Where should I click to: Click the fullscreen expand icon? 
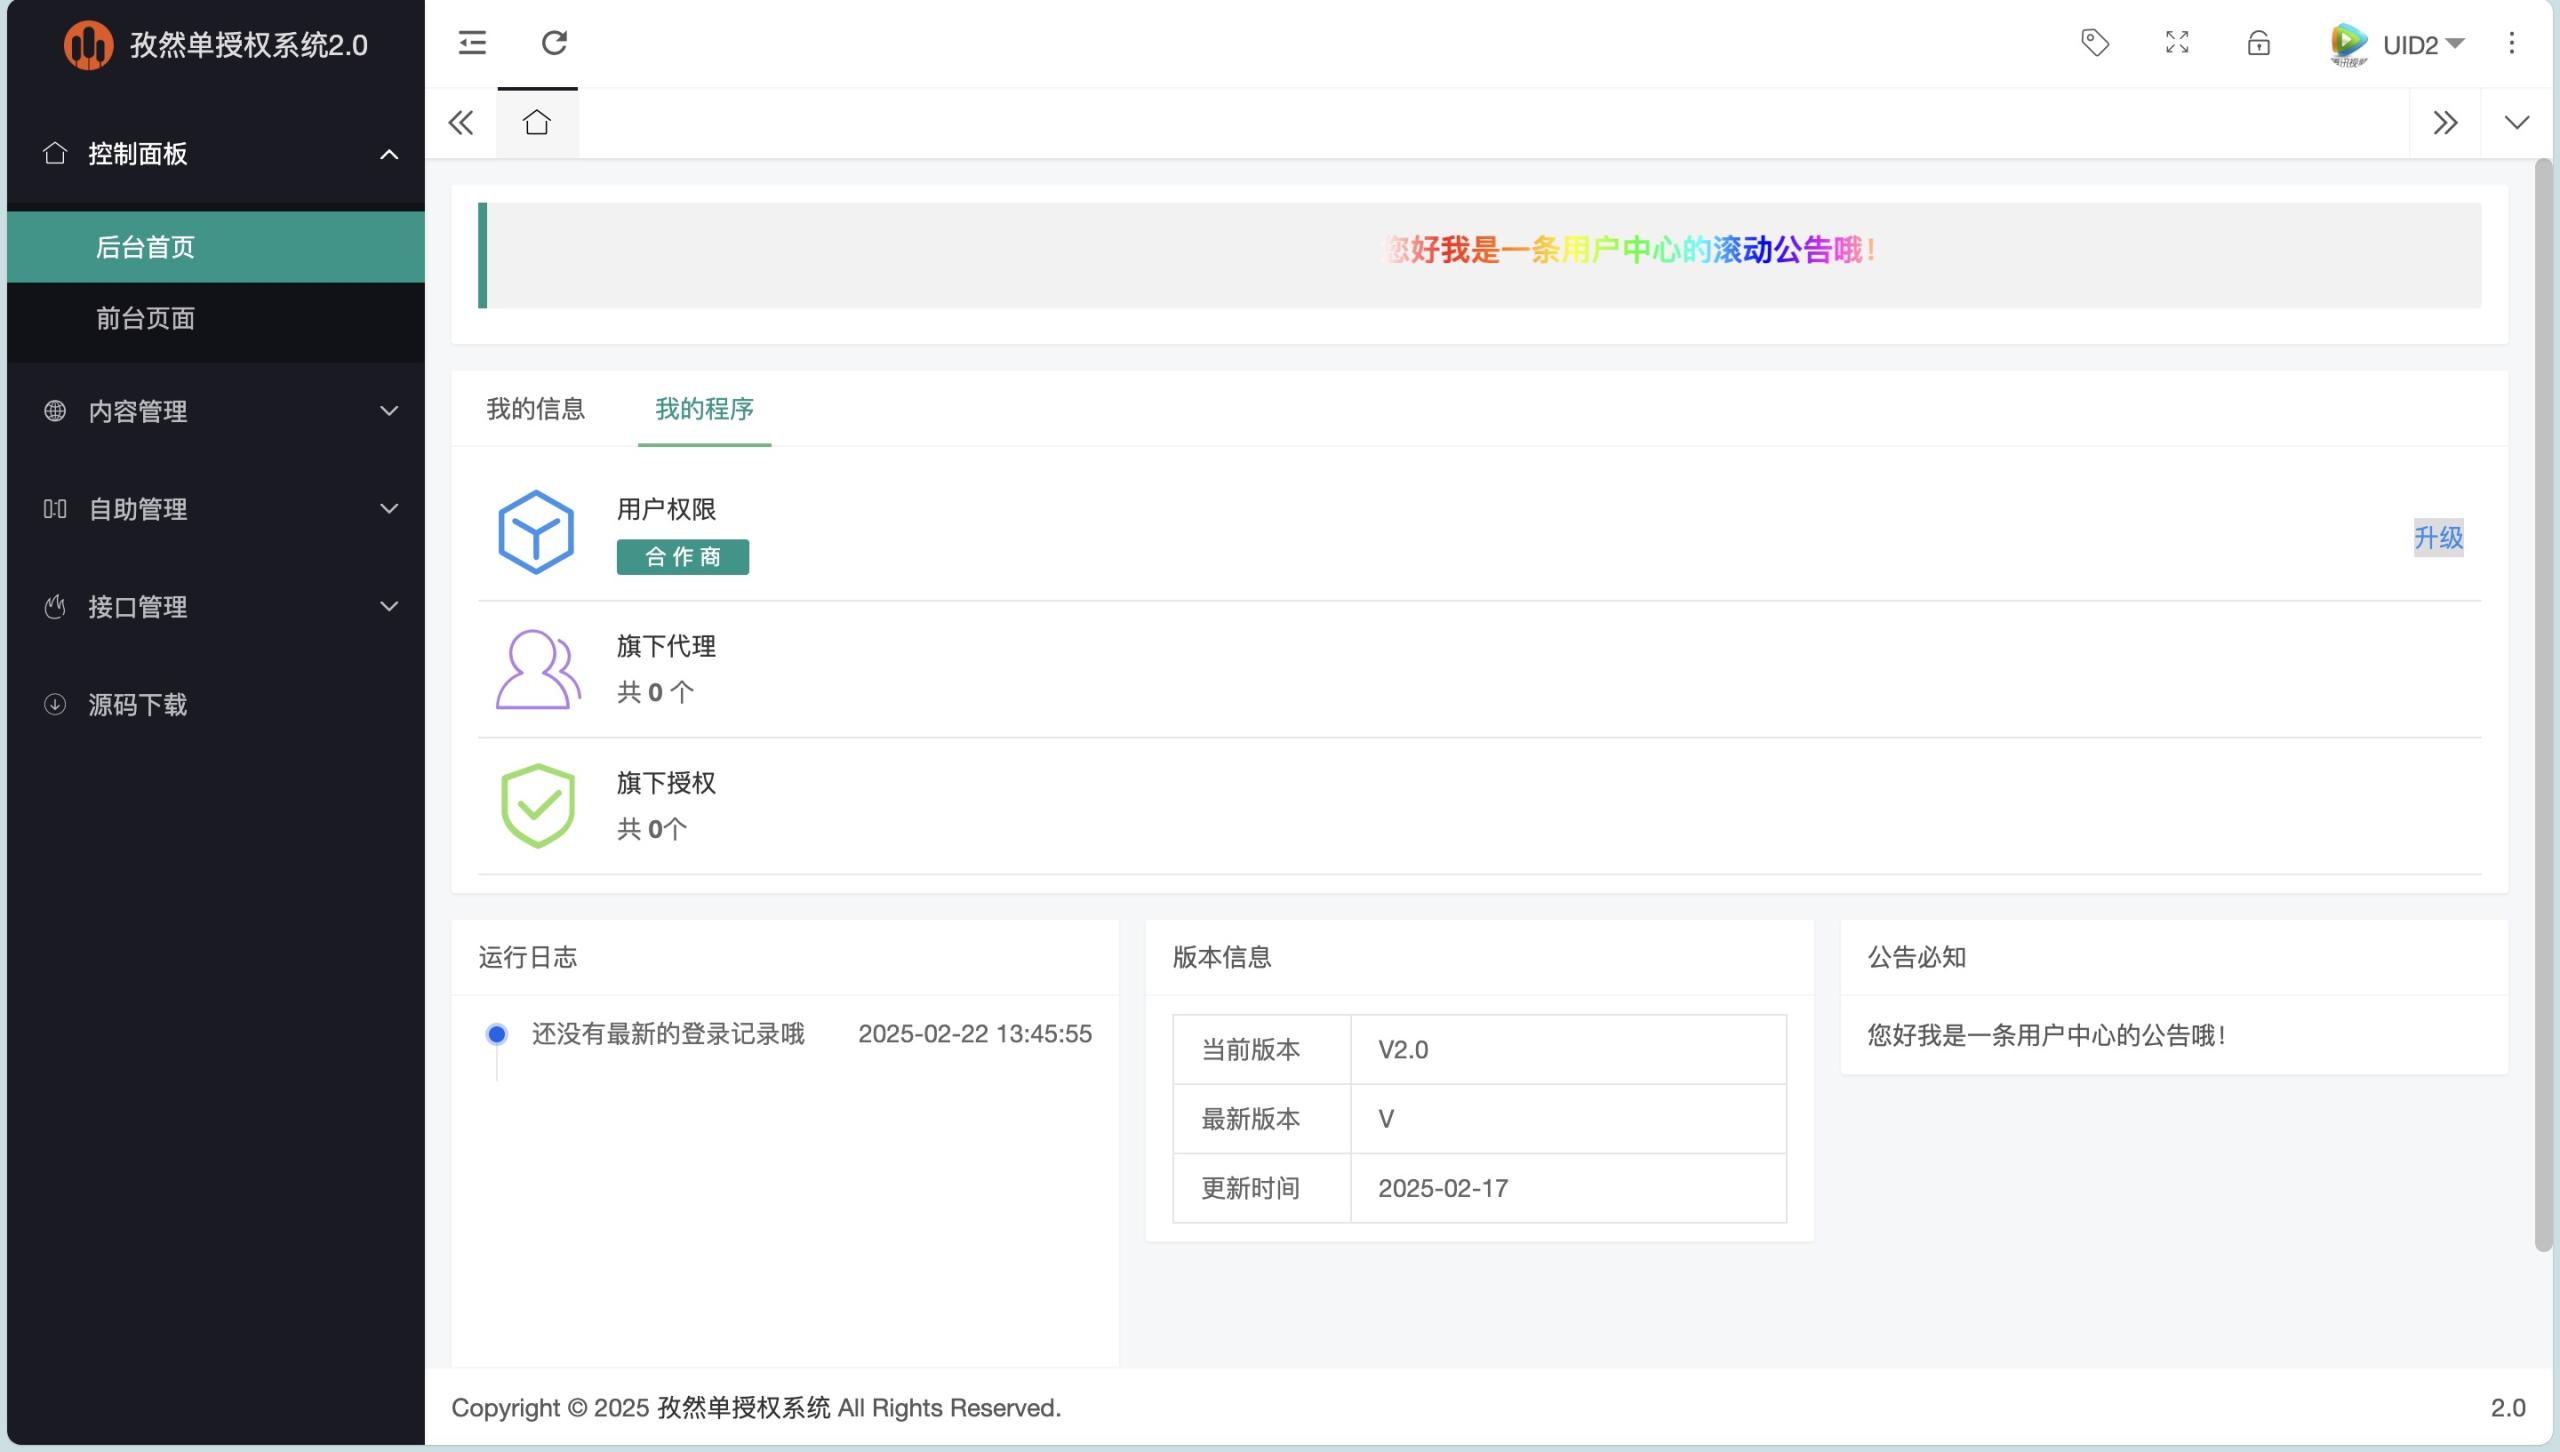pos(2177,42)
